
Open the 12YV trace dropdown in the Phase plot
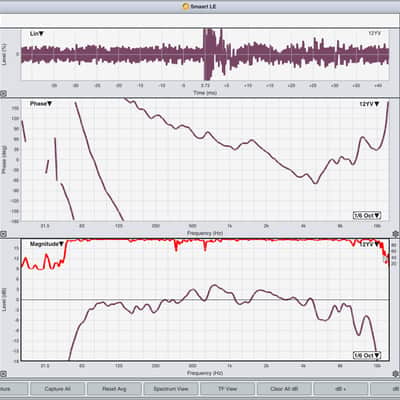369,104
